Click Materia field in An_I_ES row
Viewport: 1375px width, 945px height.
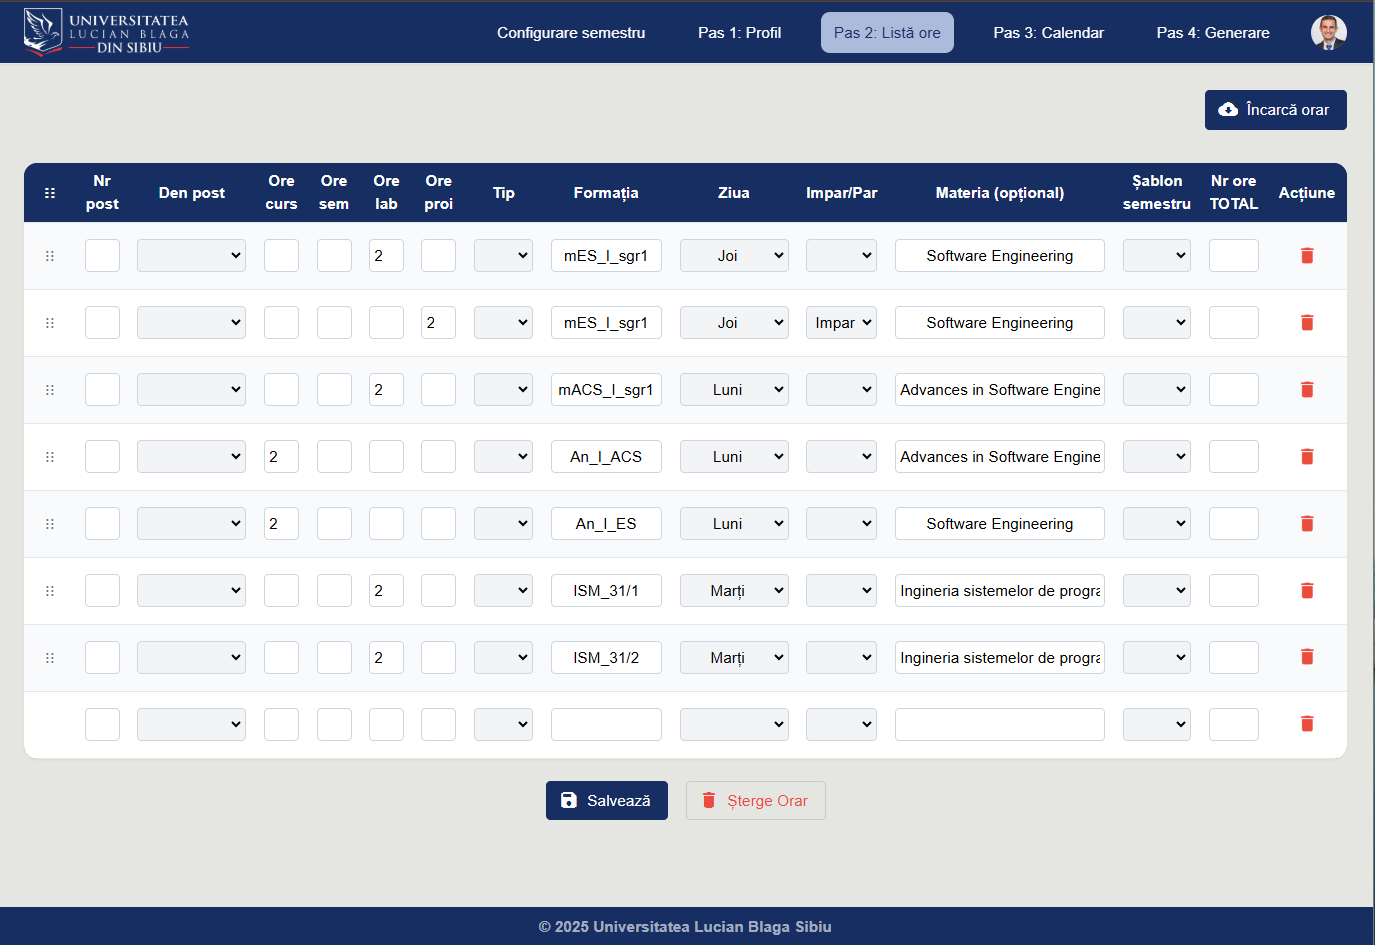click(1000, 524)
